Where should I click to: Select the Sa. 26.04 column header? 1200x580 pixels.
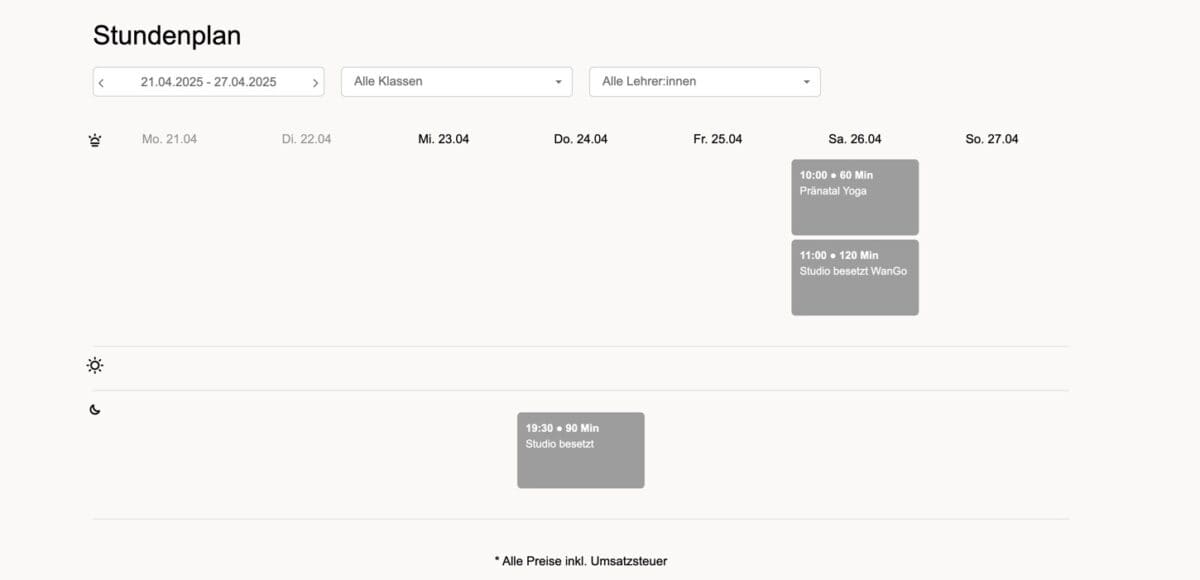(855, 139)
